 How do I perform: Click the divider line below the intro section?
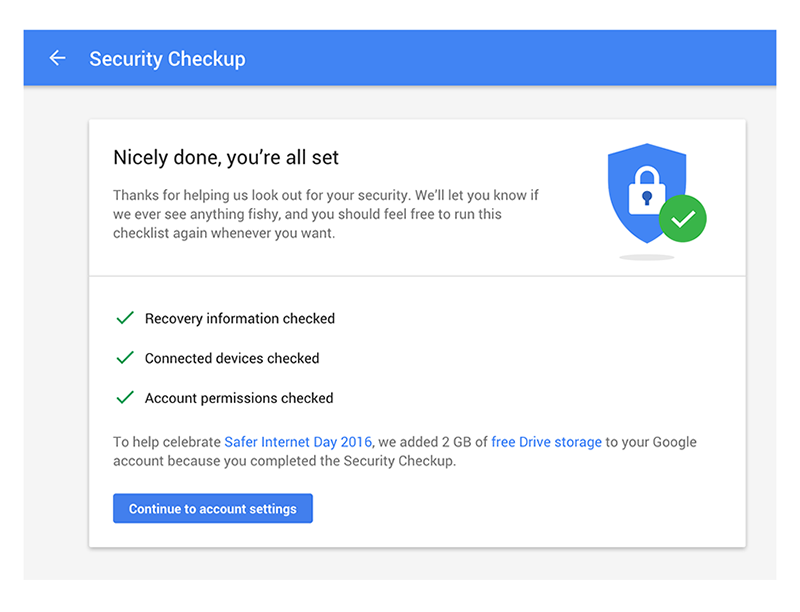(417, 276)
